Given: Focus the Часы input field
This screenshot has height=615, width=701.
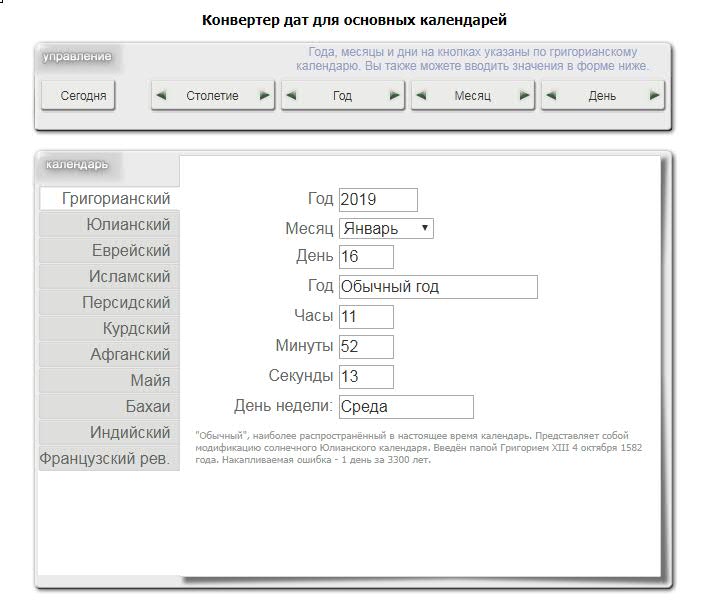Looking at the screenshot, I should click(366, 317).
